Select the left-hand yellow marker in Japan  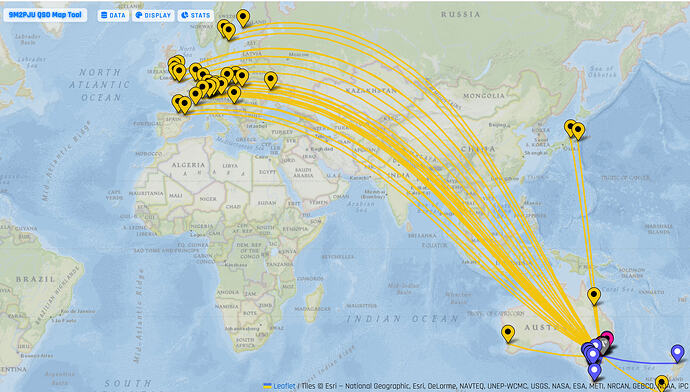coord(570,128)
